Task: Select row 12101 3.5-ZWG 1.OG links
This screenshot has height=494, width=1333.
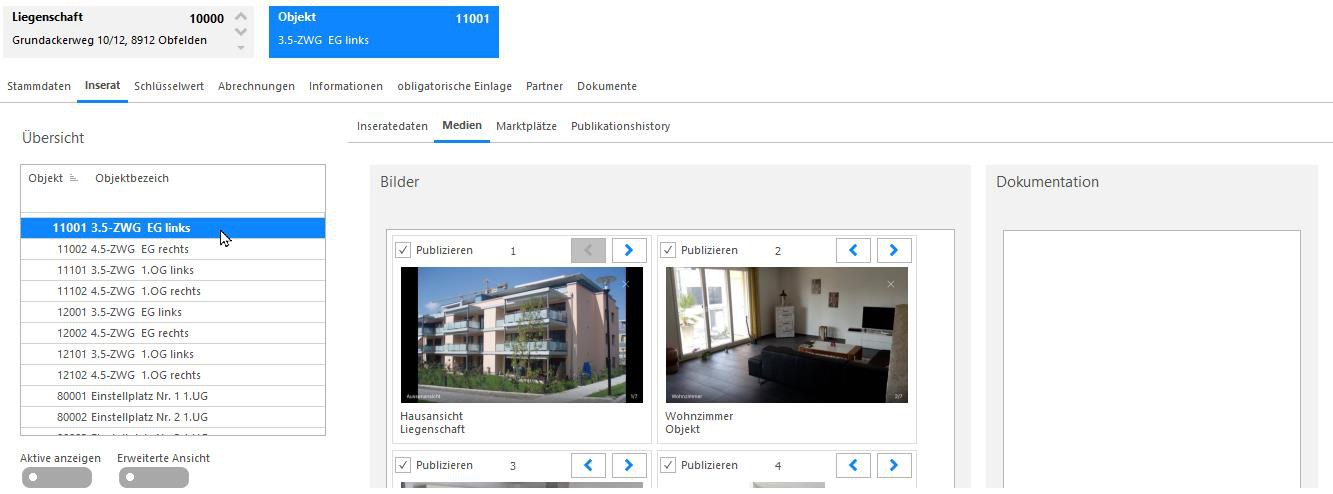Action: point(173,354)
